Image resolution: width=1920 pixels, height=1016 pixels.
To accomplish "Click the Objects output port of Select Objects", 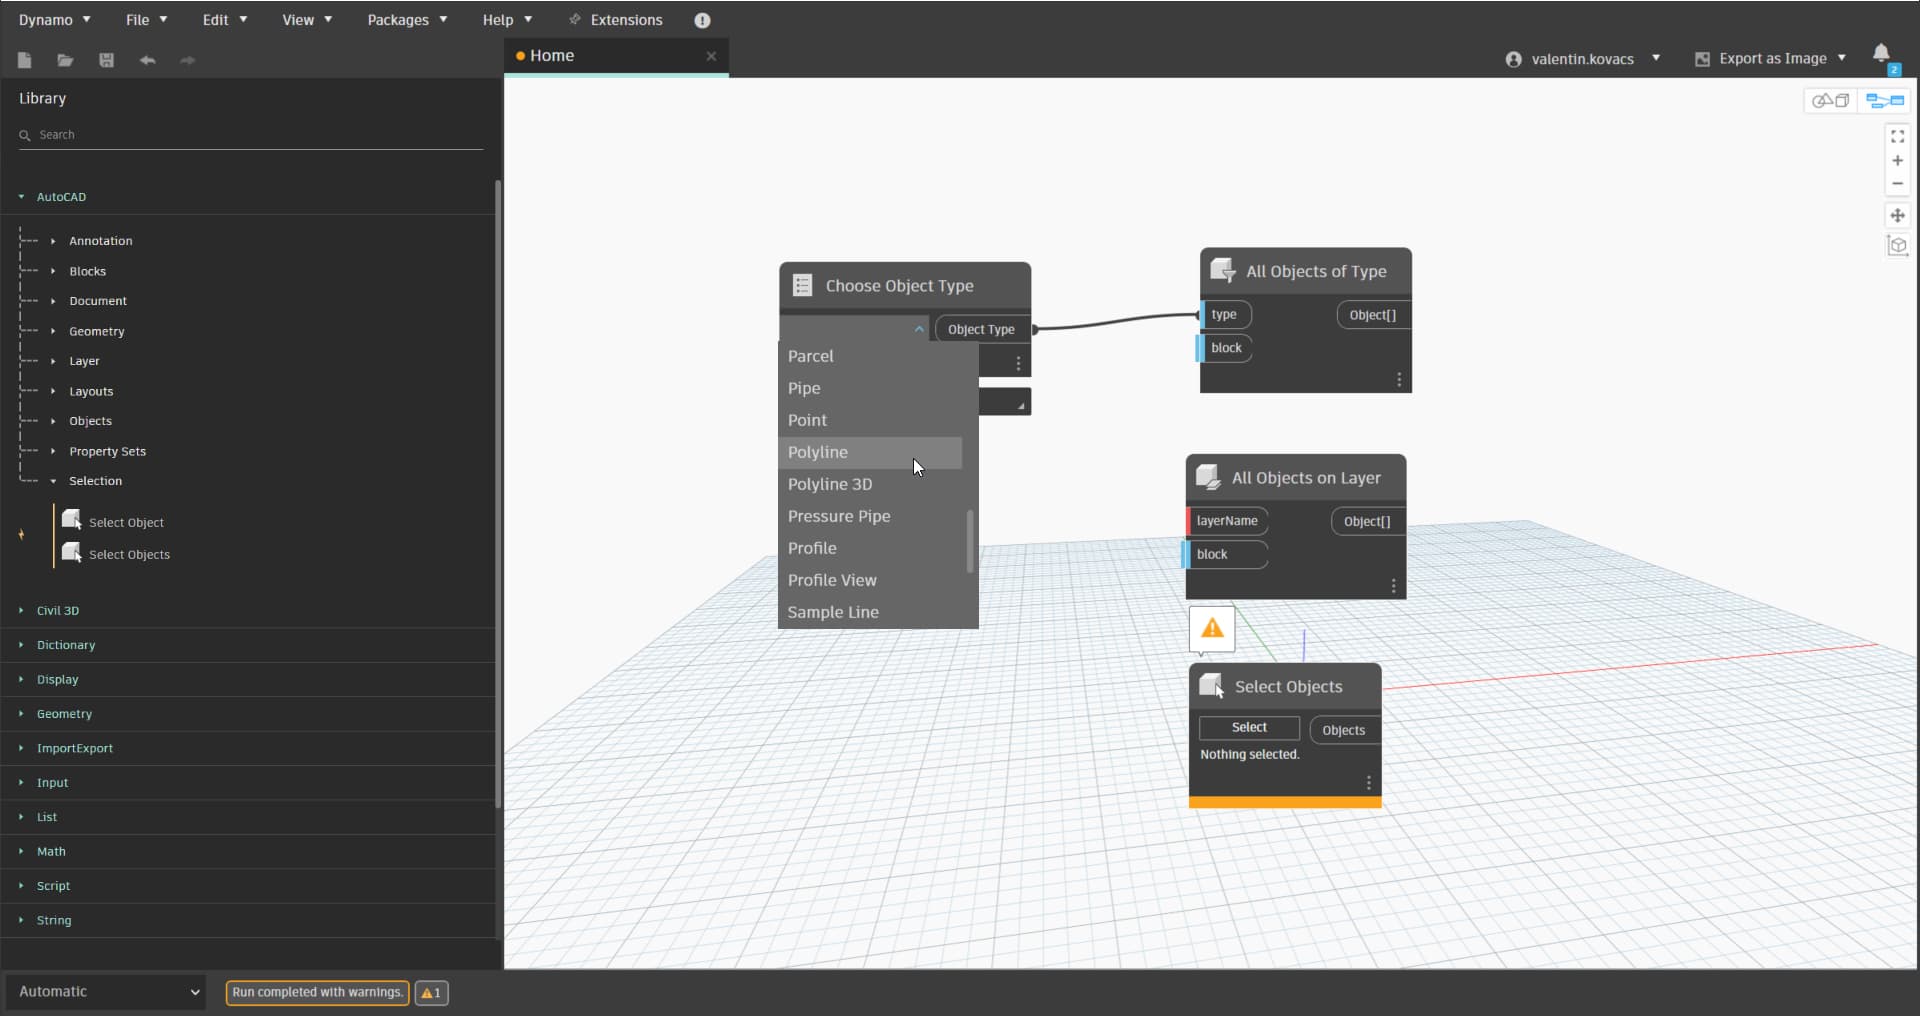I will click(x=1344, y=730).
